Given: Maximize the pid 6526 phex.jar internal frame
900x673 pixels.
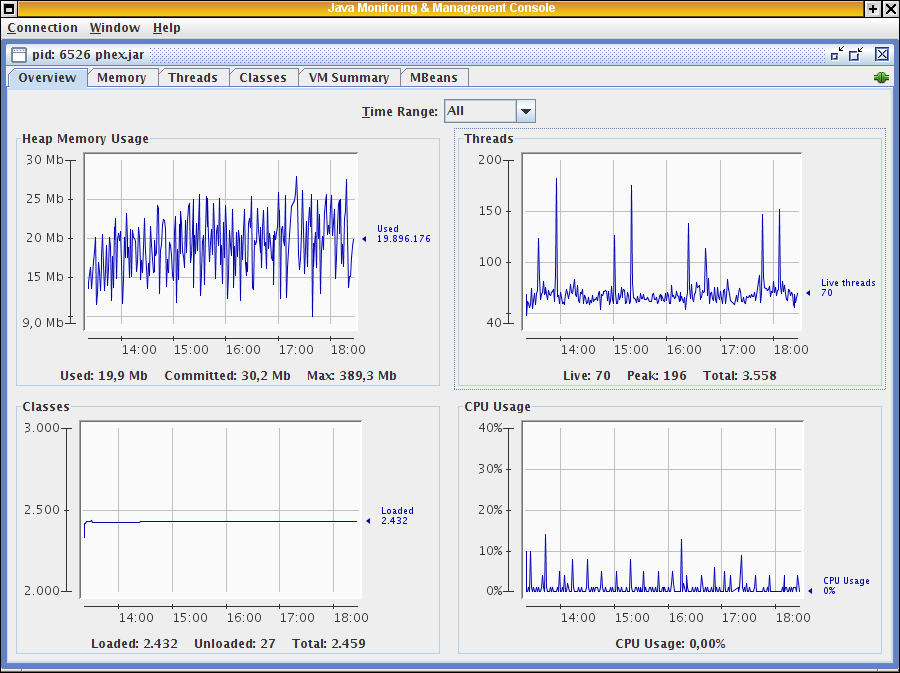Looking at the screenshot, I should click(x=856, y=54).
